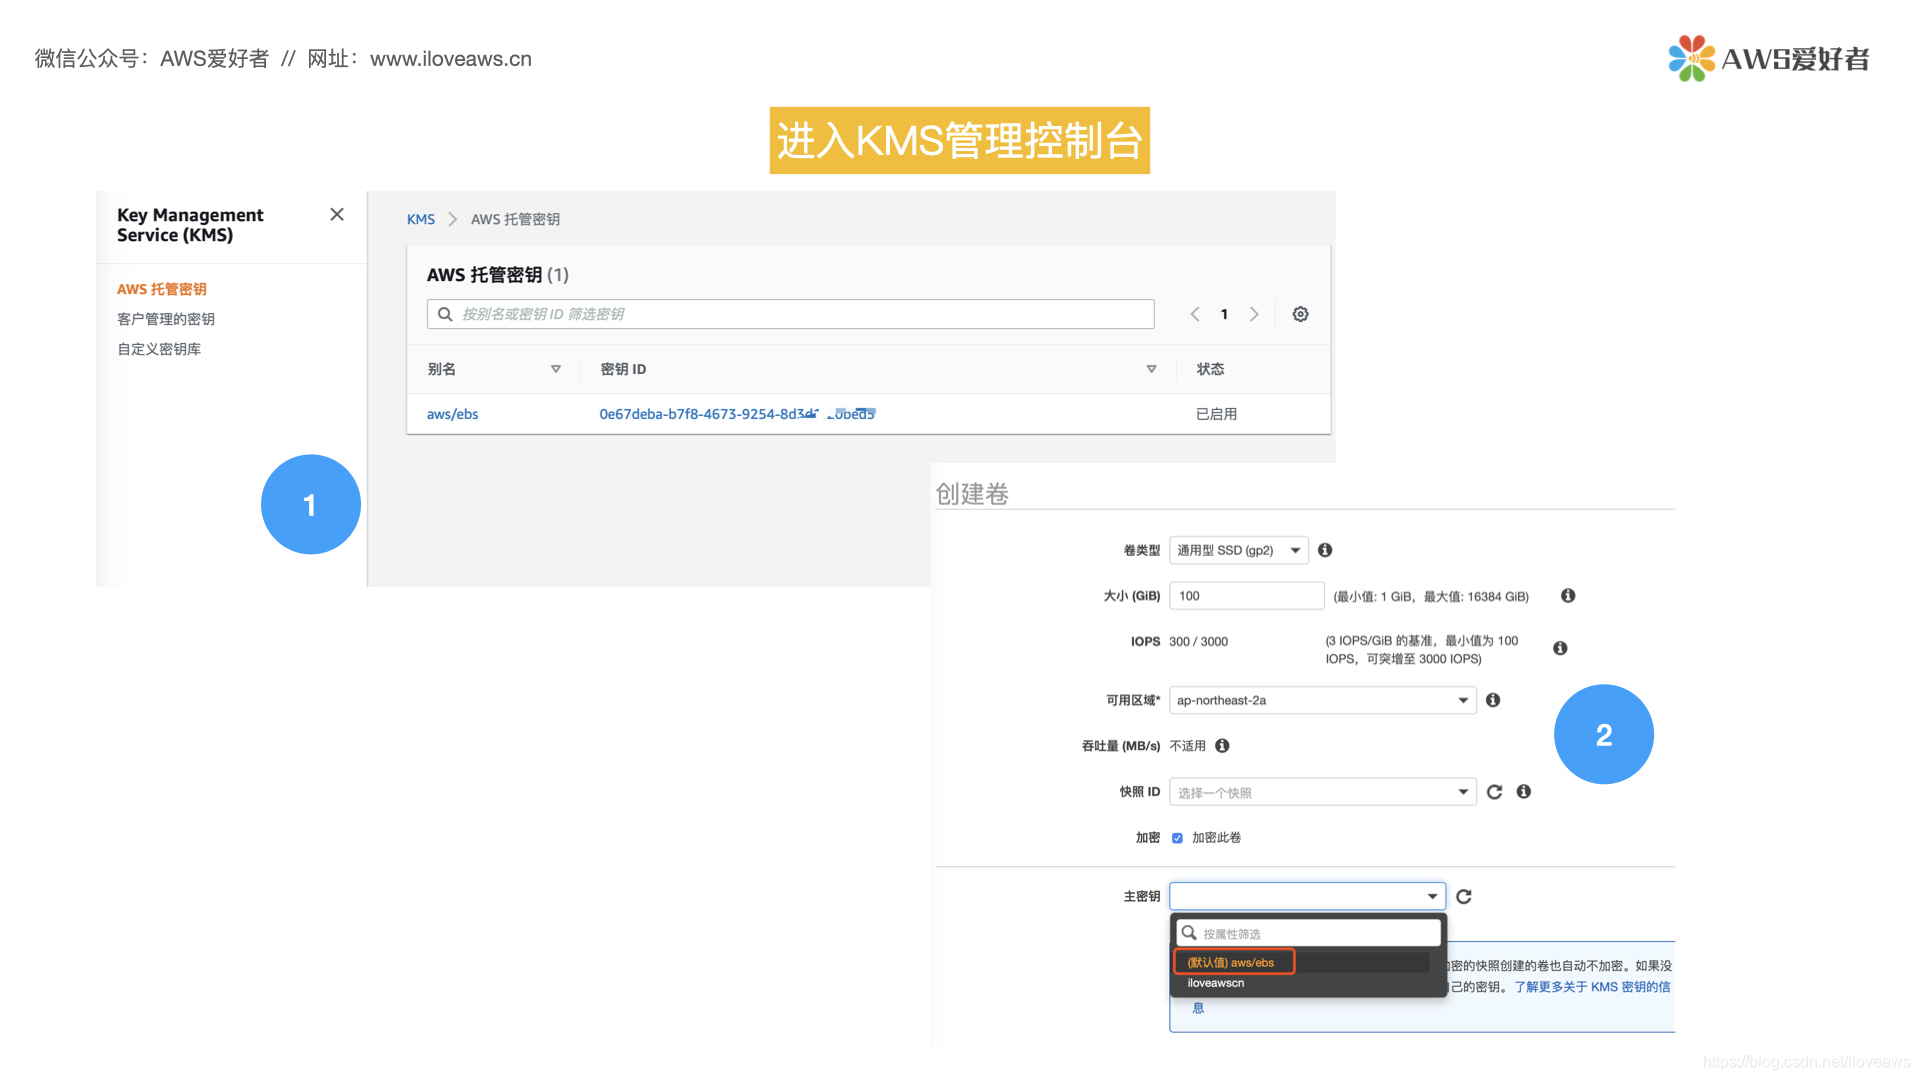
Task: Open custom key stores in sidebar
Action: [159, 349]
